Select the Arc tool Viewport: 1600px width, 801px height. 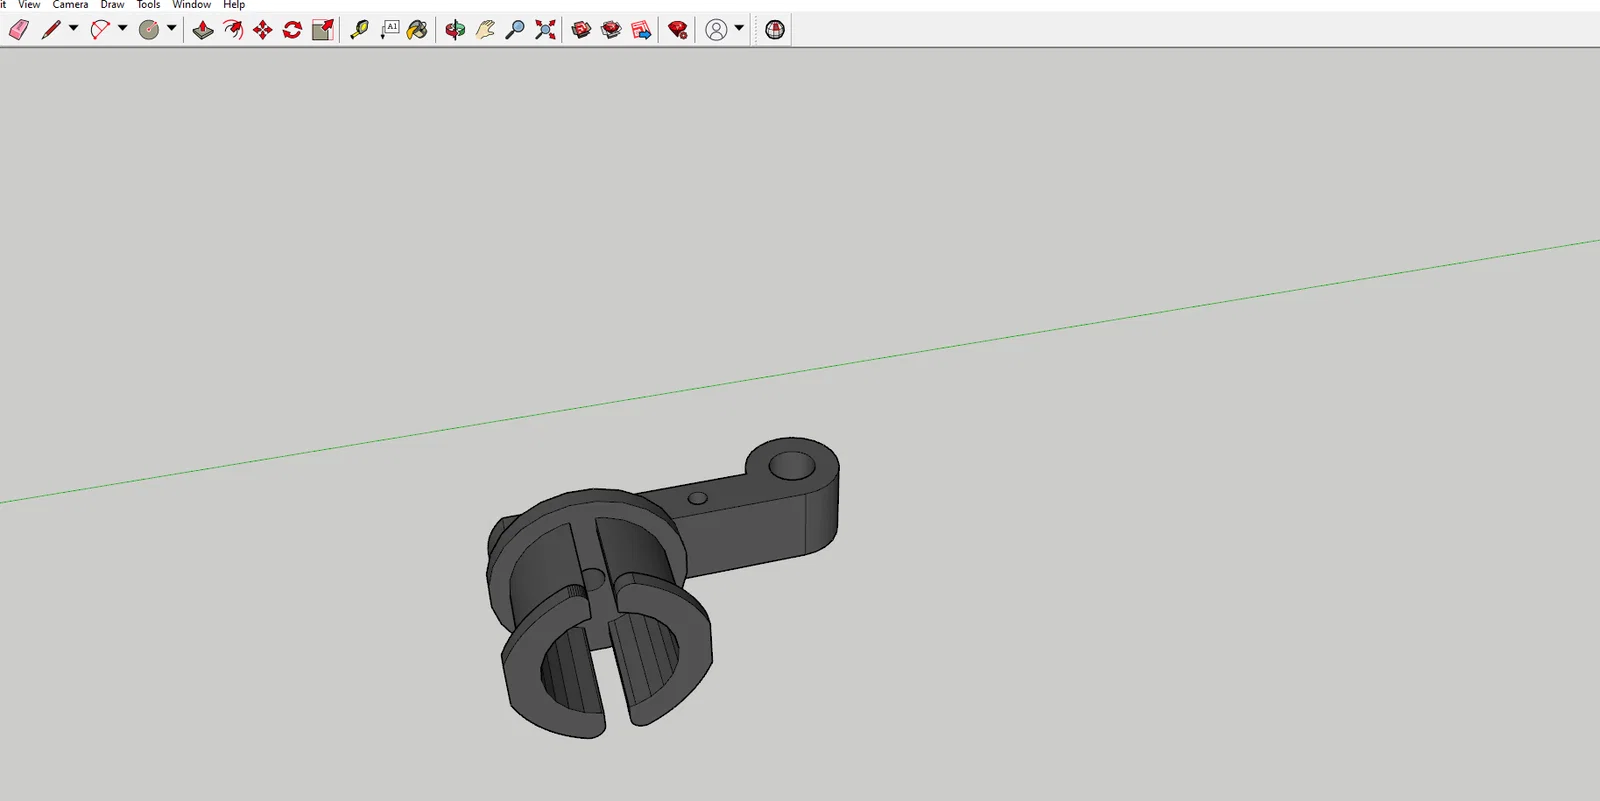(100, 30)
